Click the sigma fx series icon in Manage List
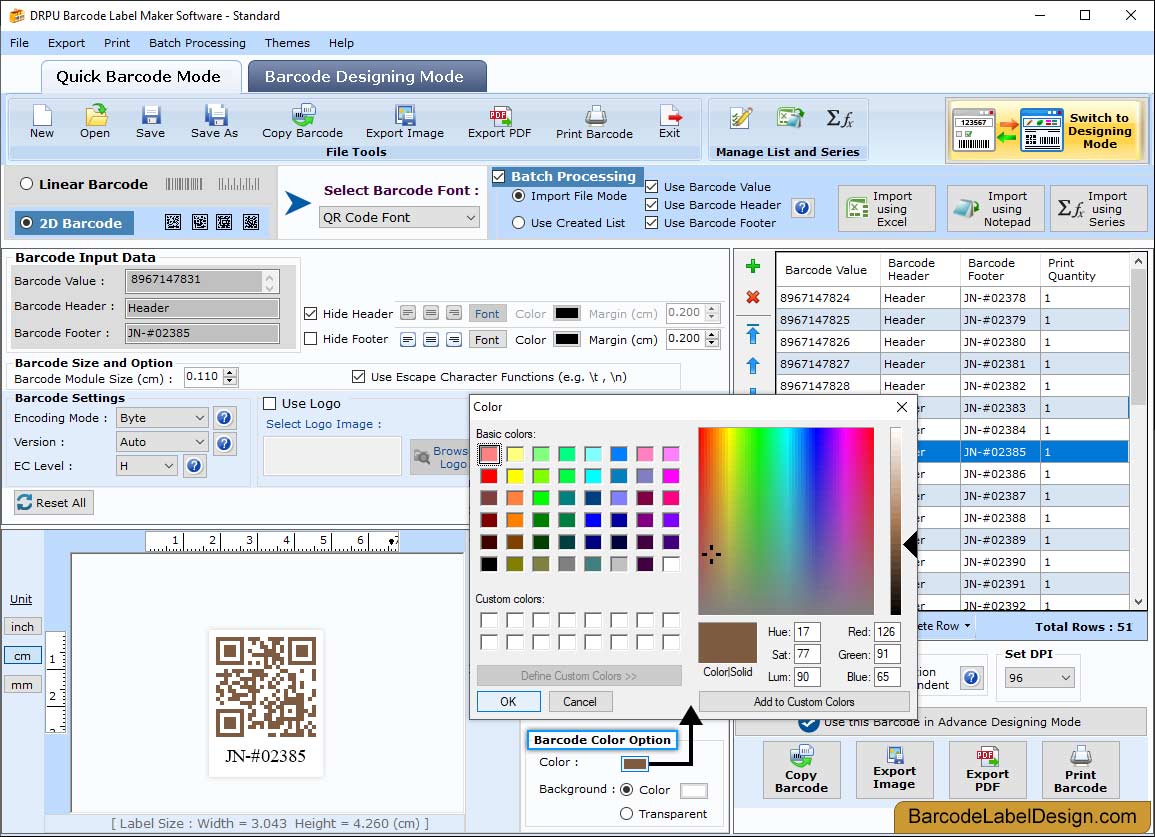The width and height of the screenshot is (1155, 837). coord(839,118)
